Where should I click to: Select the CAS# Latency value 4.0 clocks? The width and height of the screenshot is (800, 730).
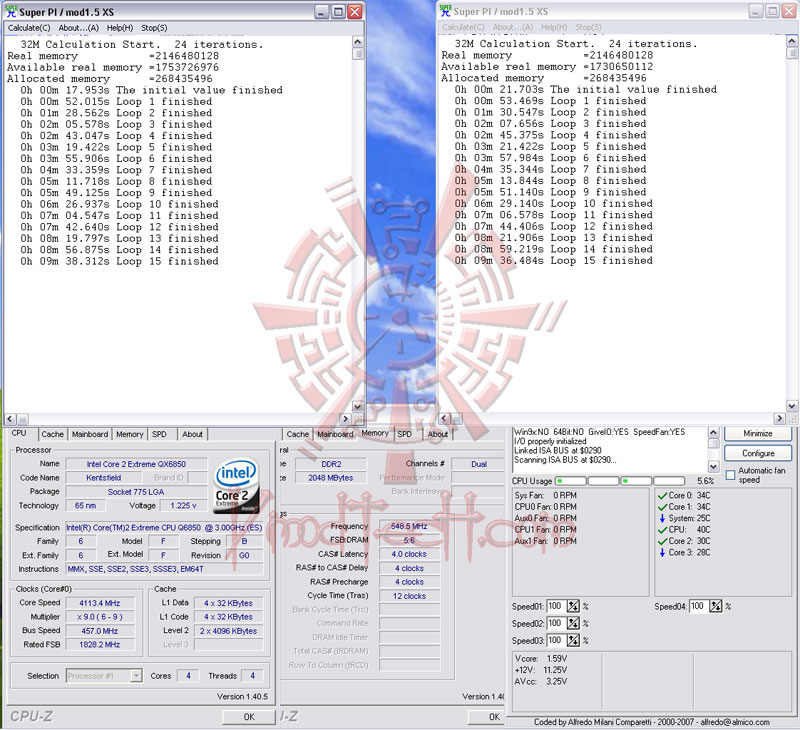[x=409, y=554]
